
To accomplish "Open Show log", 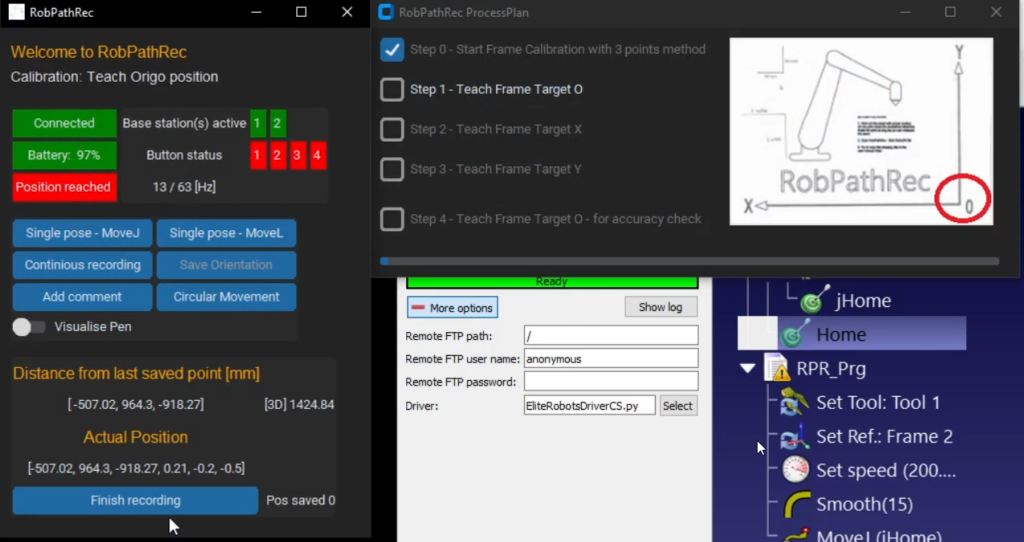I will coord(660,307).
